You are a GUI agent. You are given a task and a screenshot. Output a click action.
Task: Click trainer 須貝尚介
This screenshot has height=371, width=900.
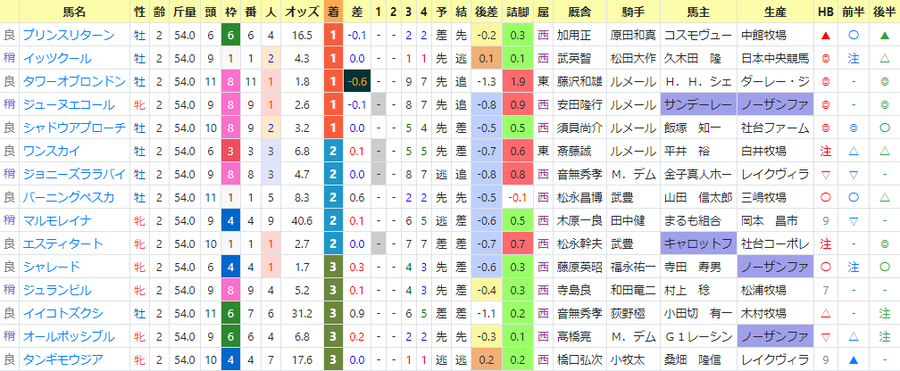[x=579, y=128]
